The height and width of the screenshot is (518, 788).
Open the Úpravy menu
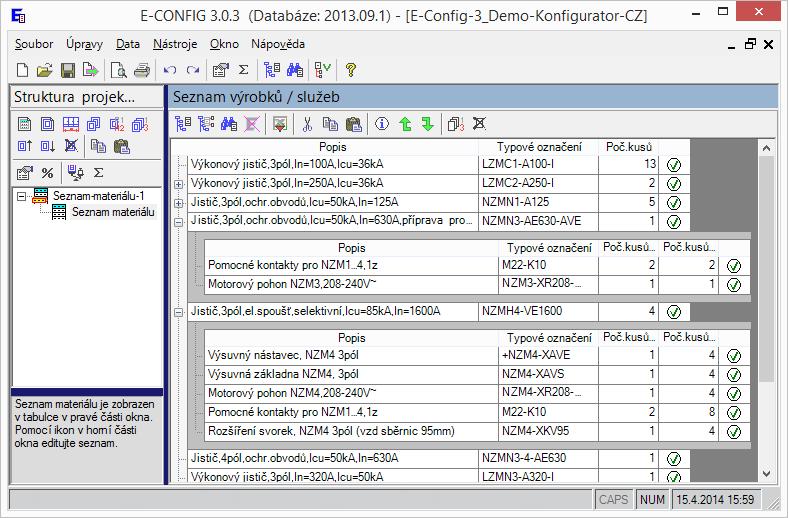[x=84, y=44]
